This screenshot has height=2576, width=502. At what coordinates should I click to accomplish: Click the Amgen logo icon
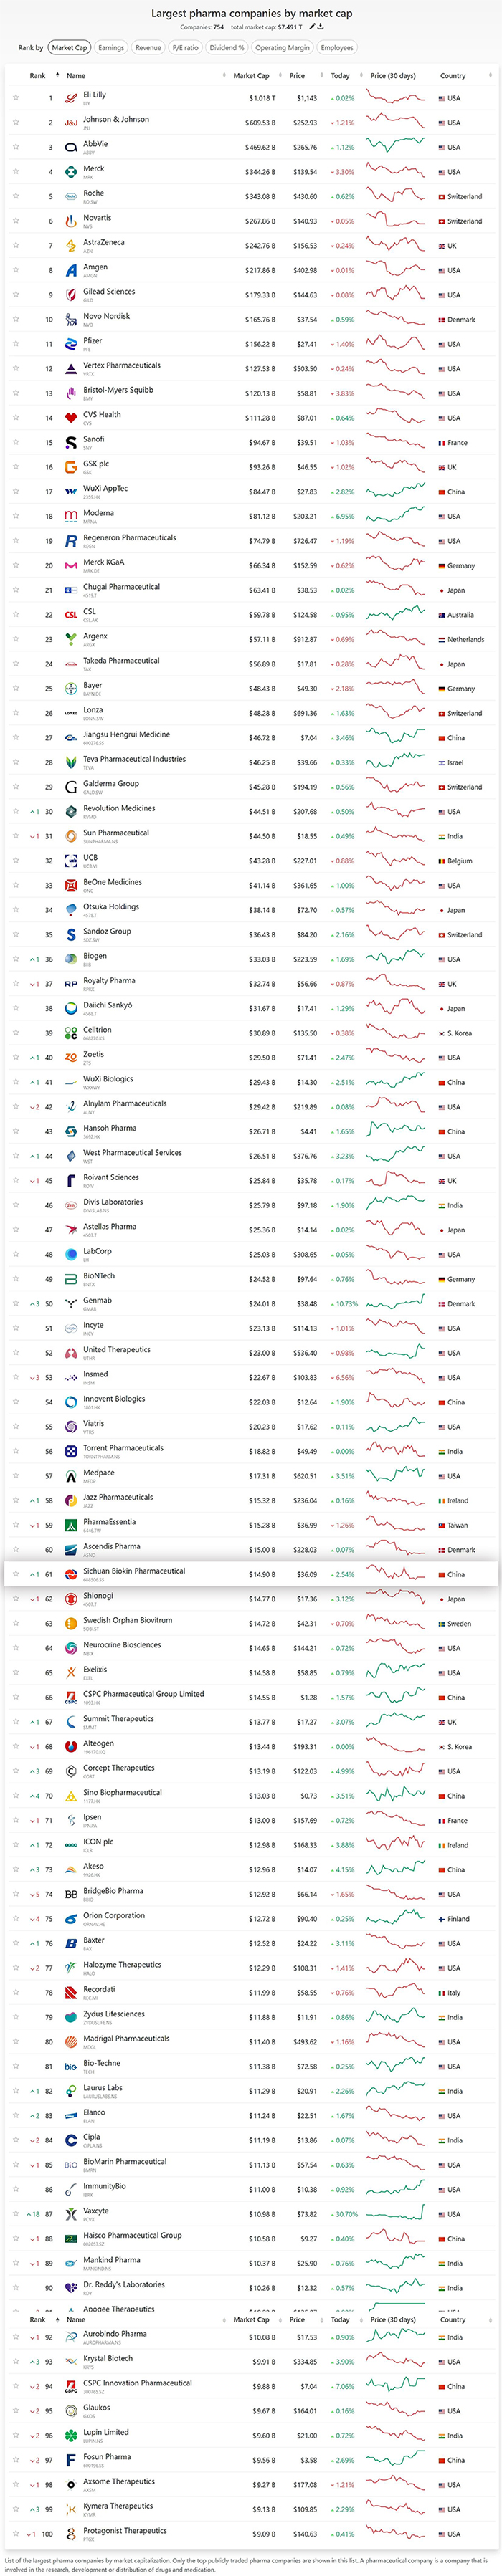tap(71, 270)
